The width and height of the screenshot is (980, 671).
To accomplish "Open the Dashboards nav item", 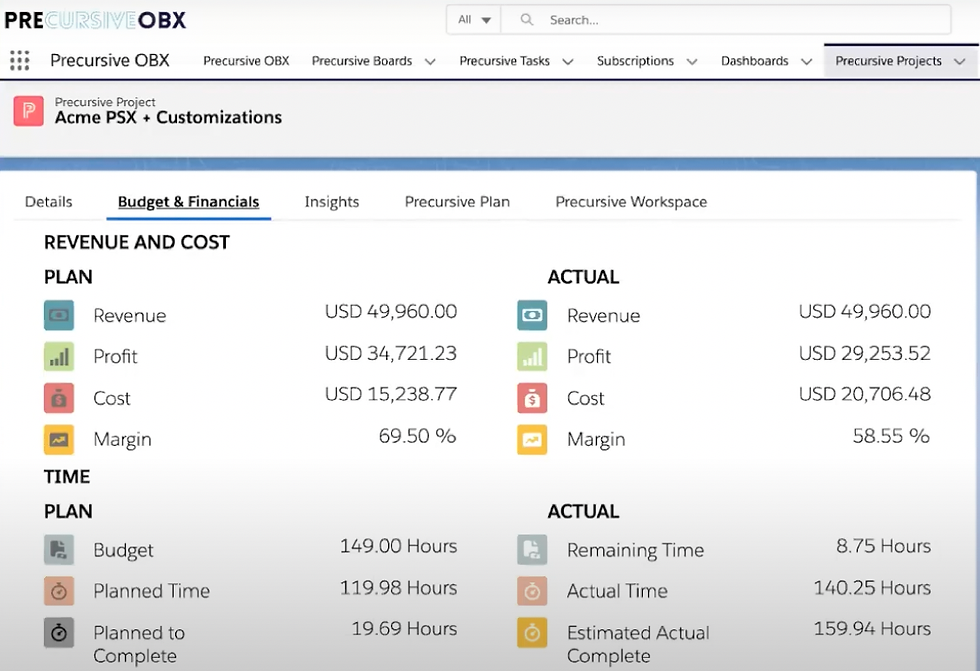I will (754, 61).
